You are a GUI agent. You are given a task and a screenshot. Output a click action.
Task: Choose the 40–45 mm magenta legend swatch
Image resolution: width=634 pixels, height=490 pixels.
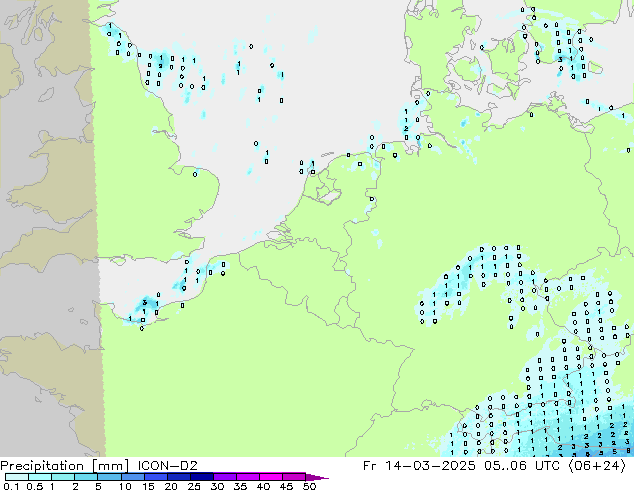click(x=271, y=477)
